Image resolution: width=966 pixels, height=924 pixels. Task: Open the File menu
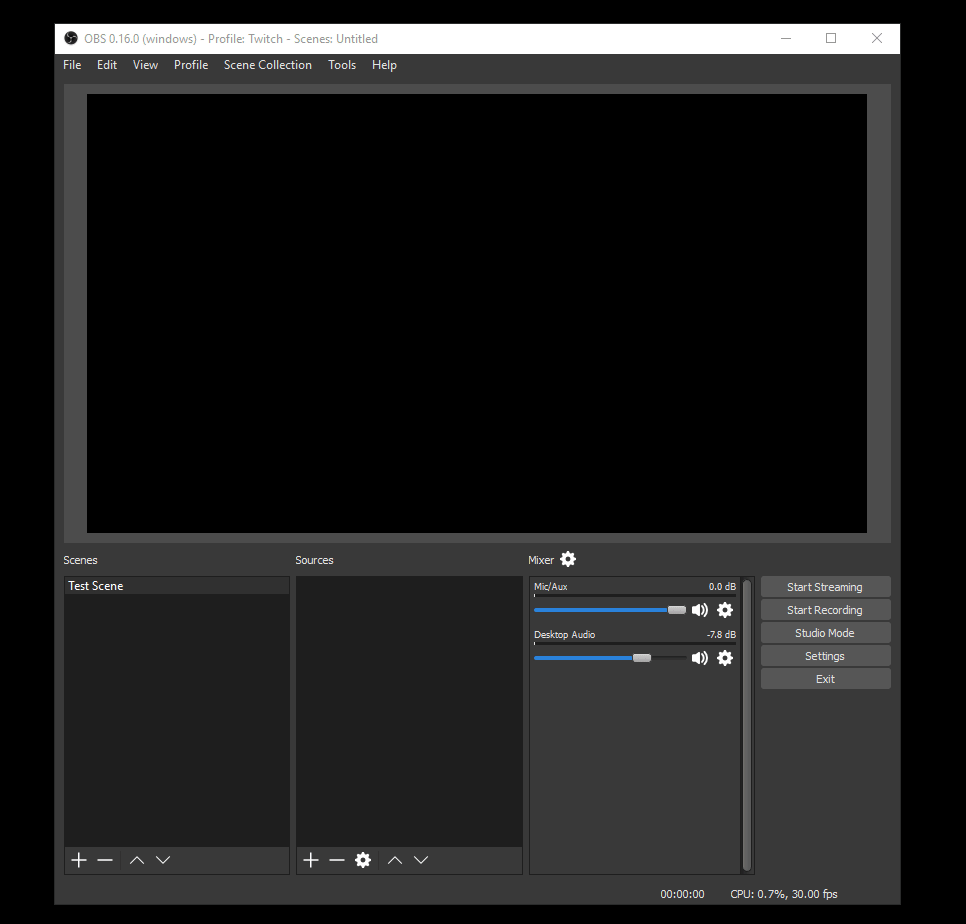pyautogui.click(x=72, y=65)
